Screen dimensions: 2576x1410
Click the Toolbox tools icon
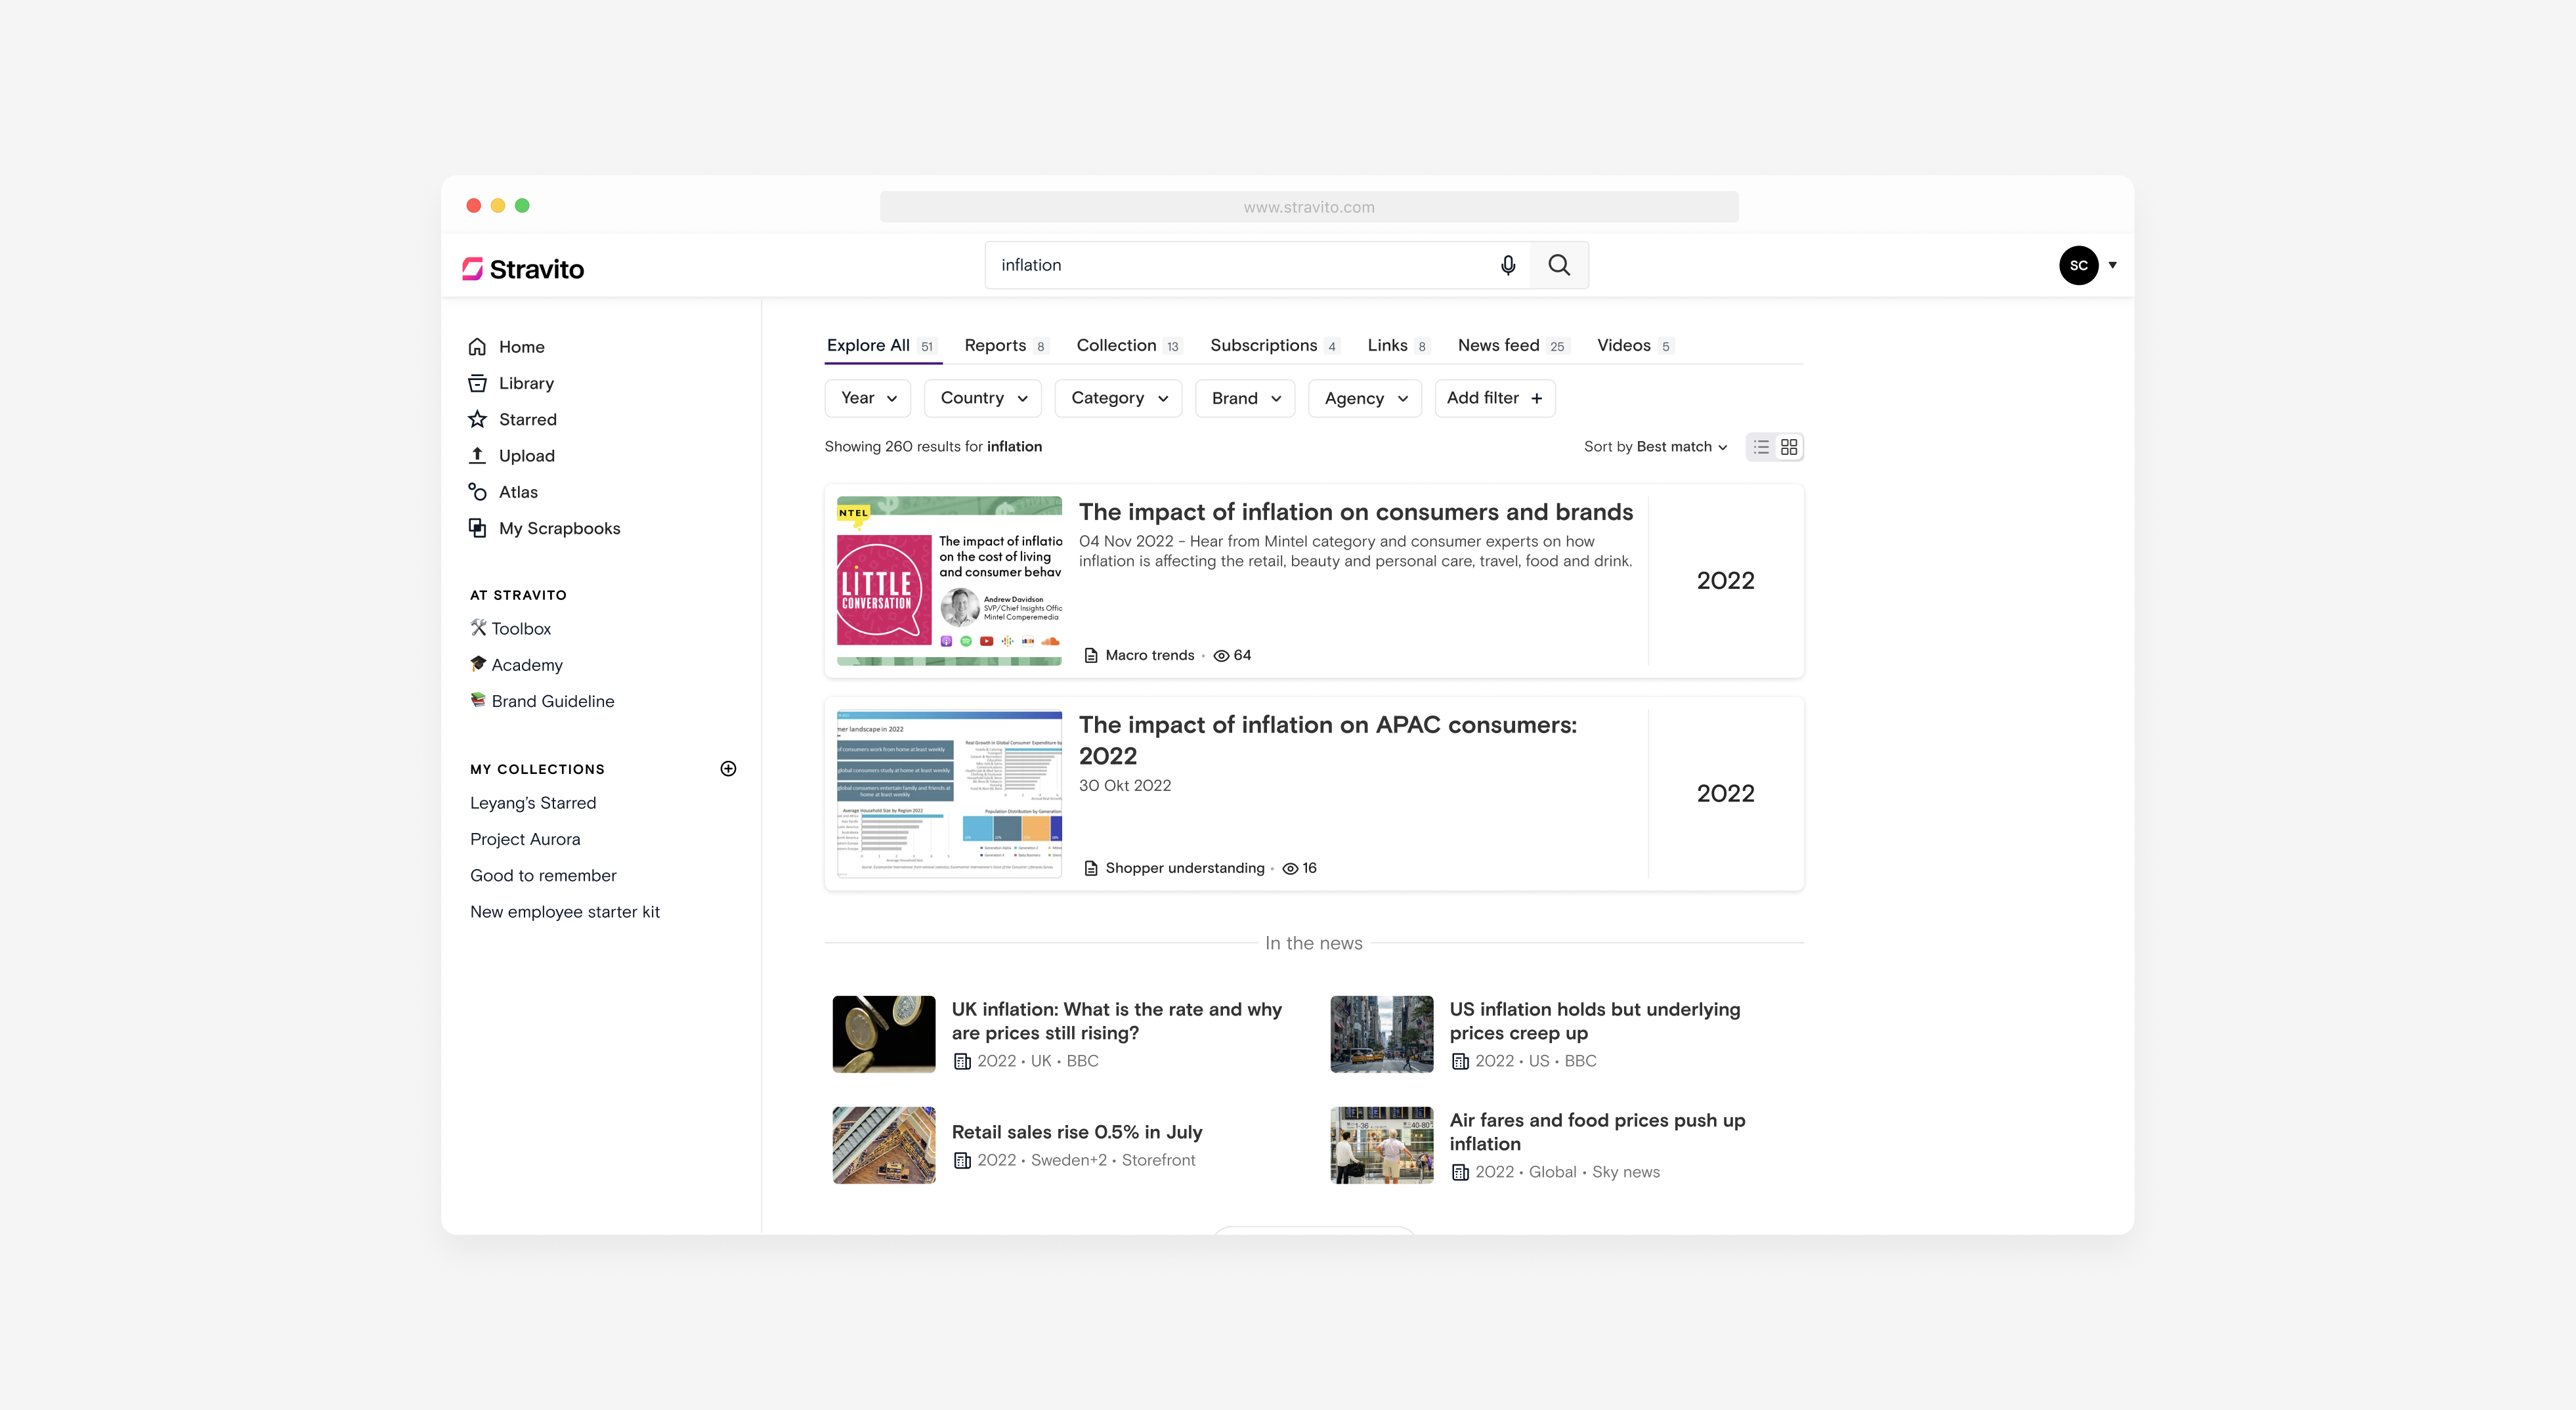478,628
